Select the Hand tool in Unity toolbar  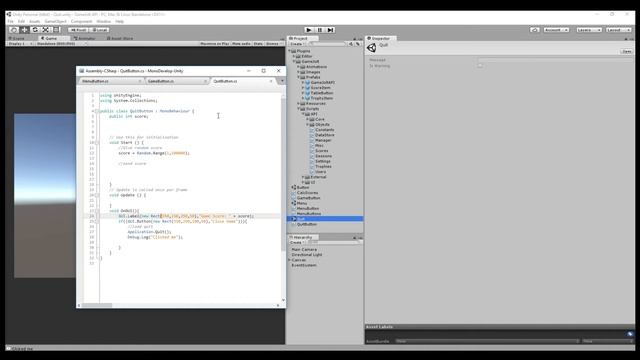(x=14, y=30)
